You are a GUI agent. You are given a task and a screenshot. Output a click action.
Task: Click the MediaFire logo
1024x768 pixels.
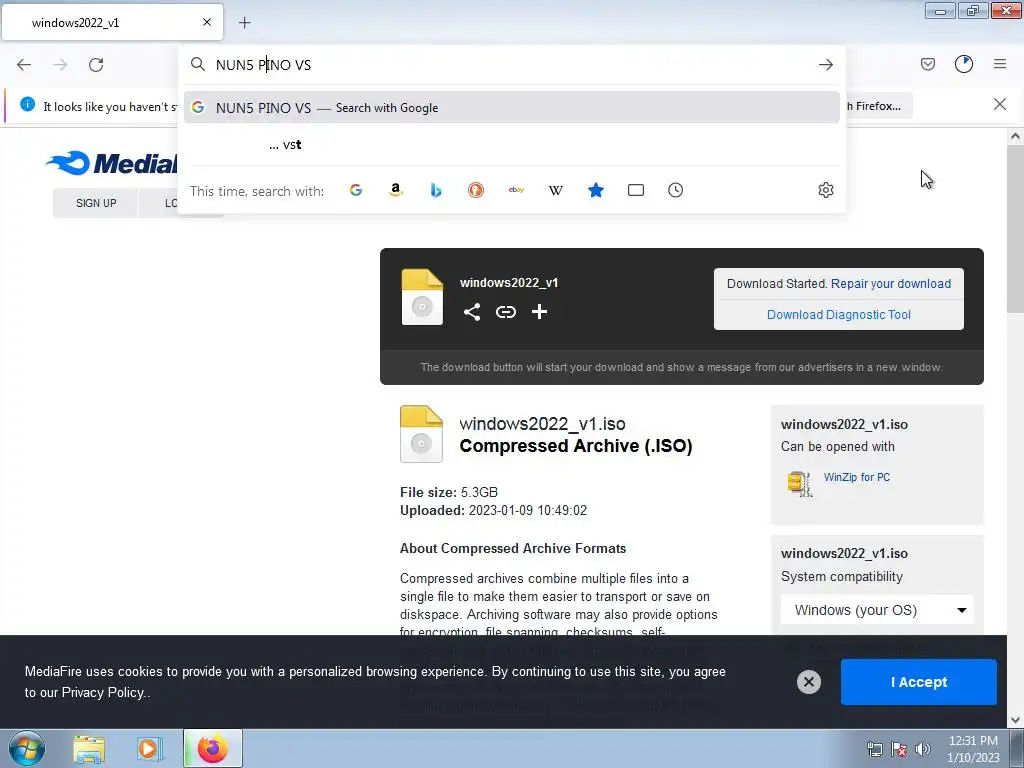112,163
